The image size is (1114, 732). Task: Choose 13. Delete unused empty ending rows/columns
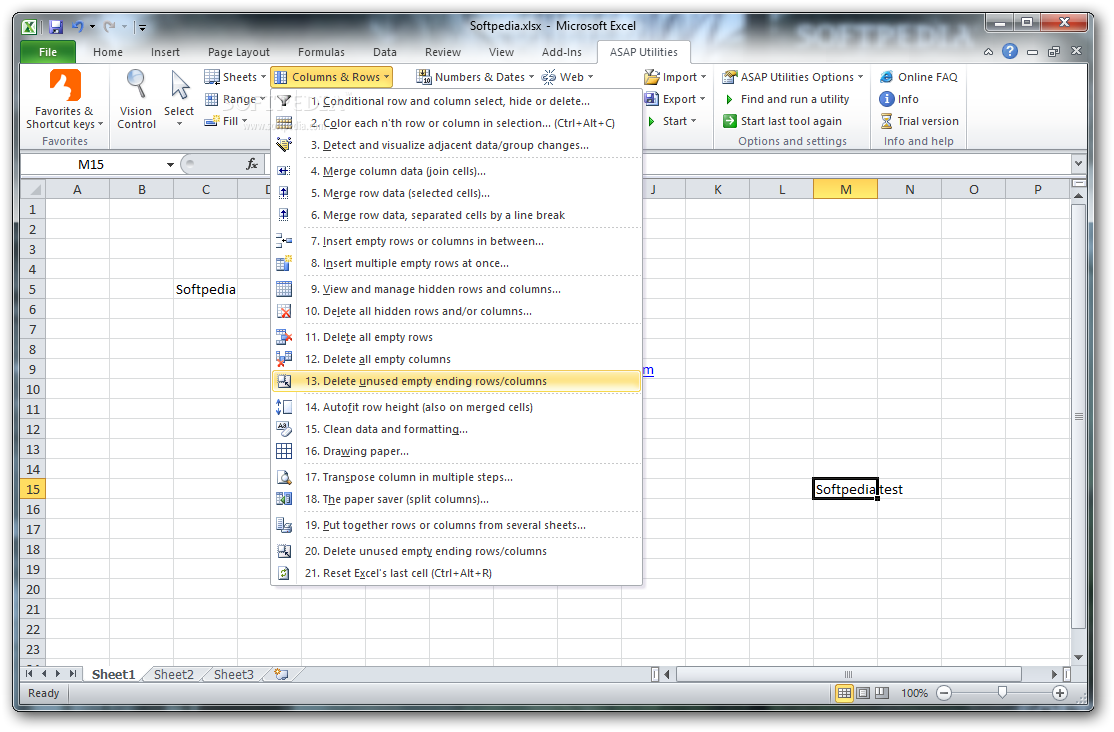point(457,381)
